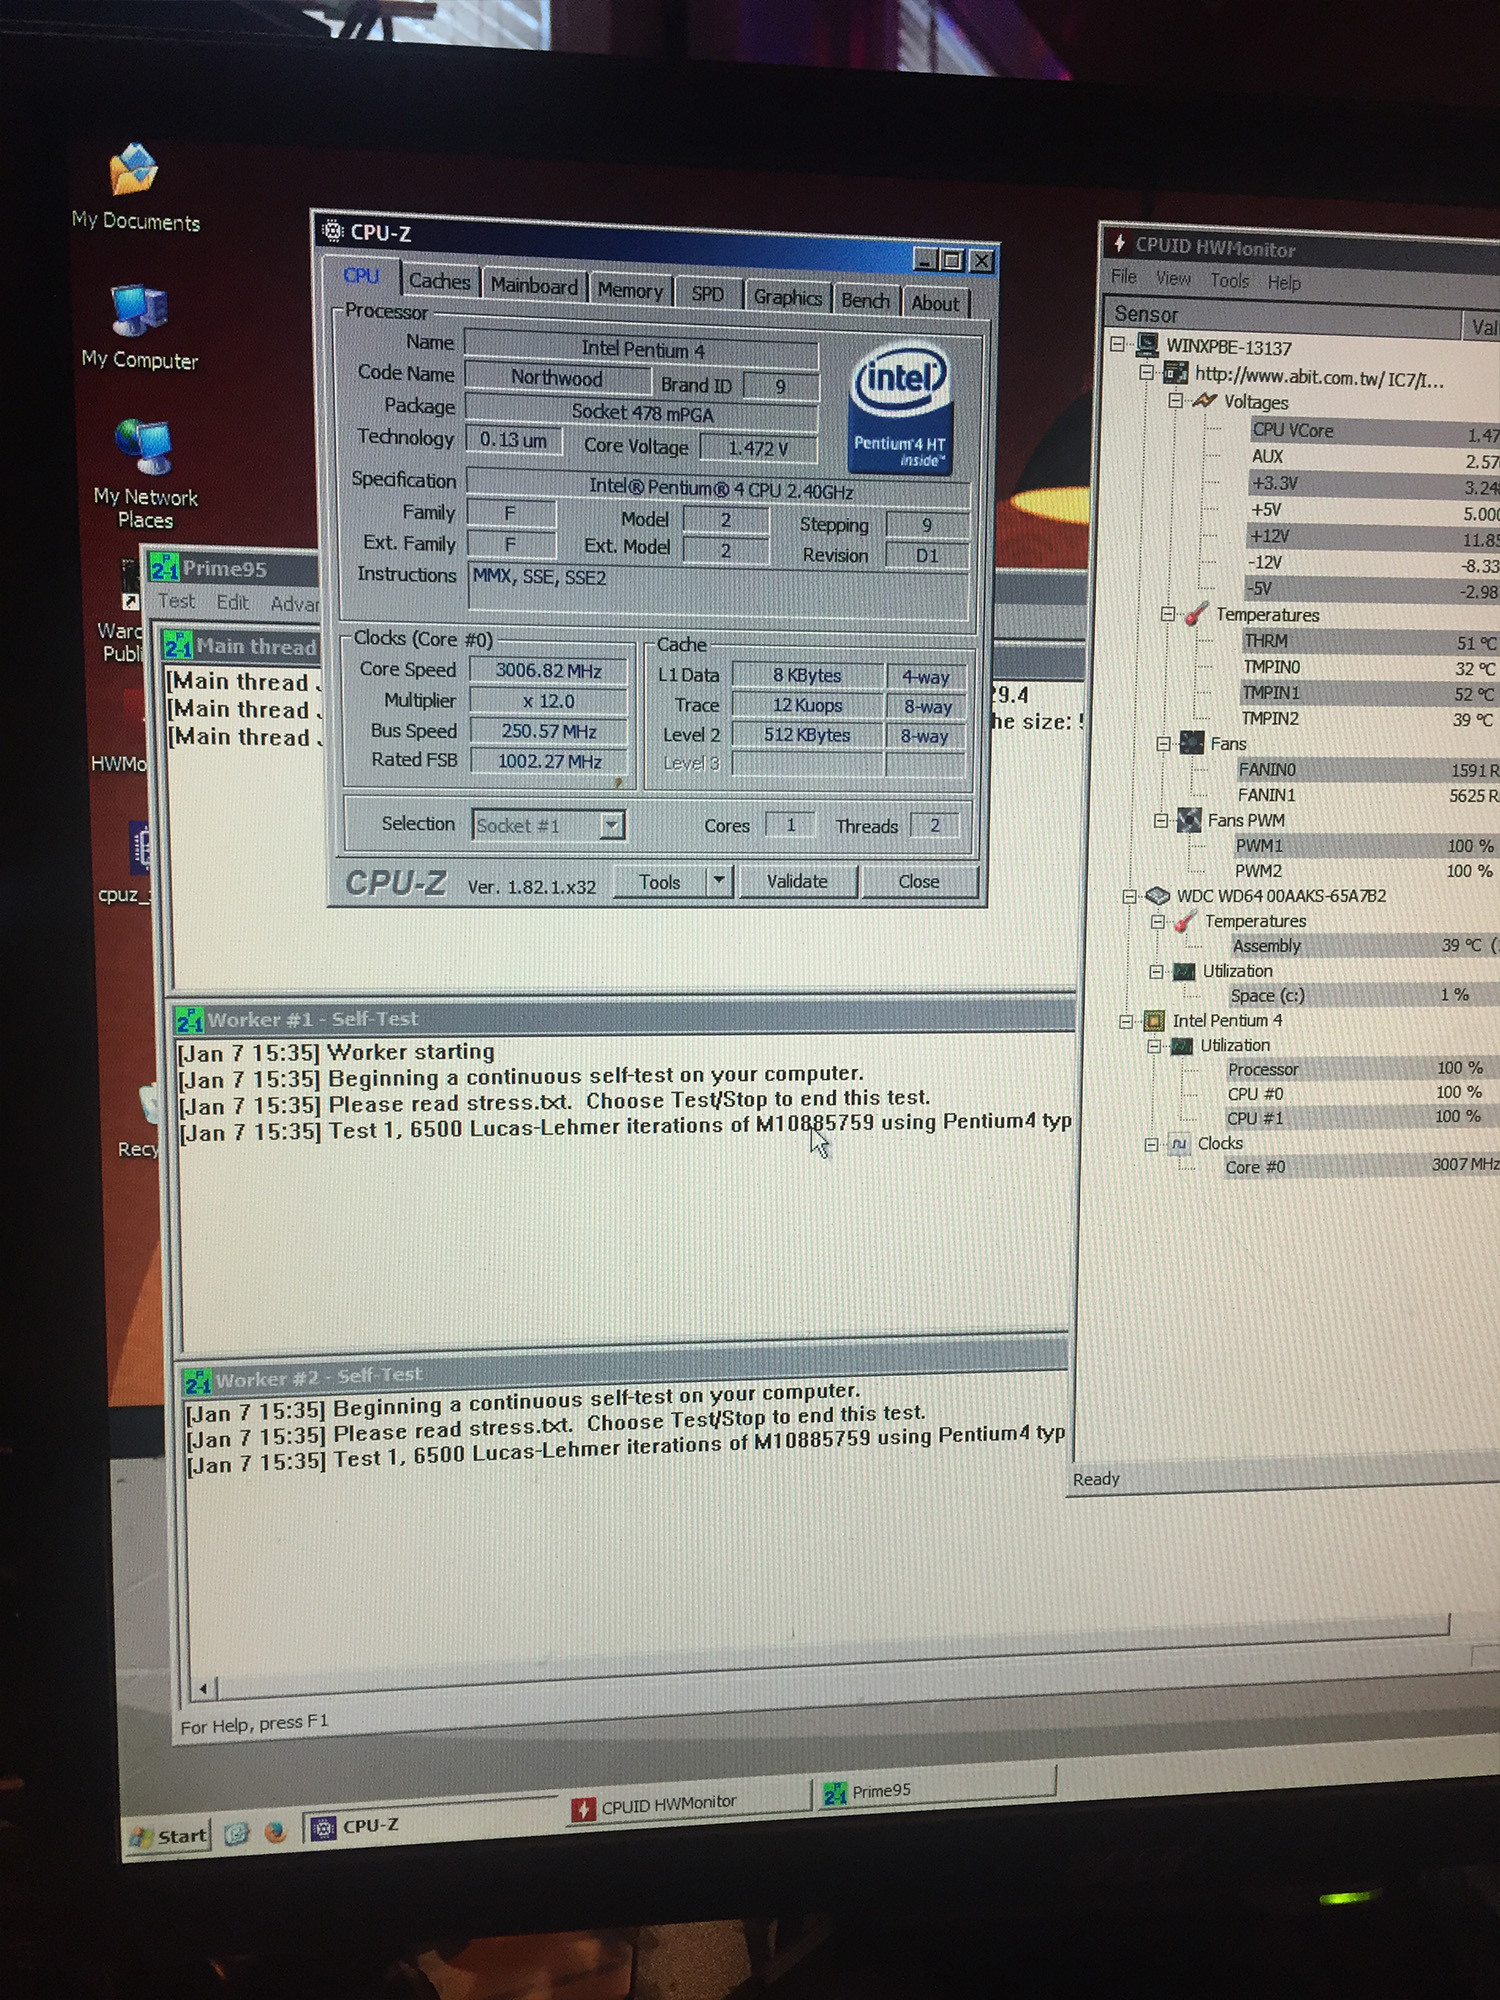Click the Validate button in CPU-Z
Screen dimensions: 1500x2000
click(797, 881)
